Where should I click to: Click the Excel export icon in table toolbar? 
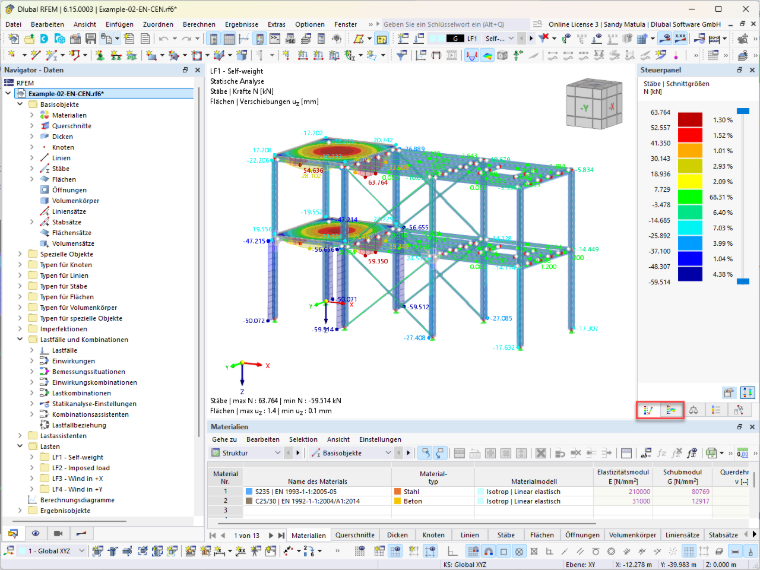coord(711,453)
